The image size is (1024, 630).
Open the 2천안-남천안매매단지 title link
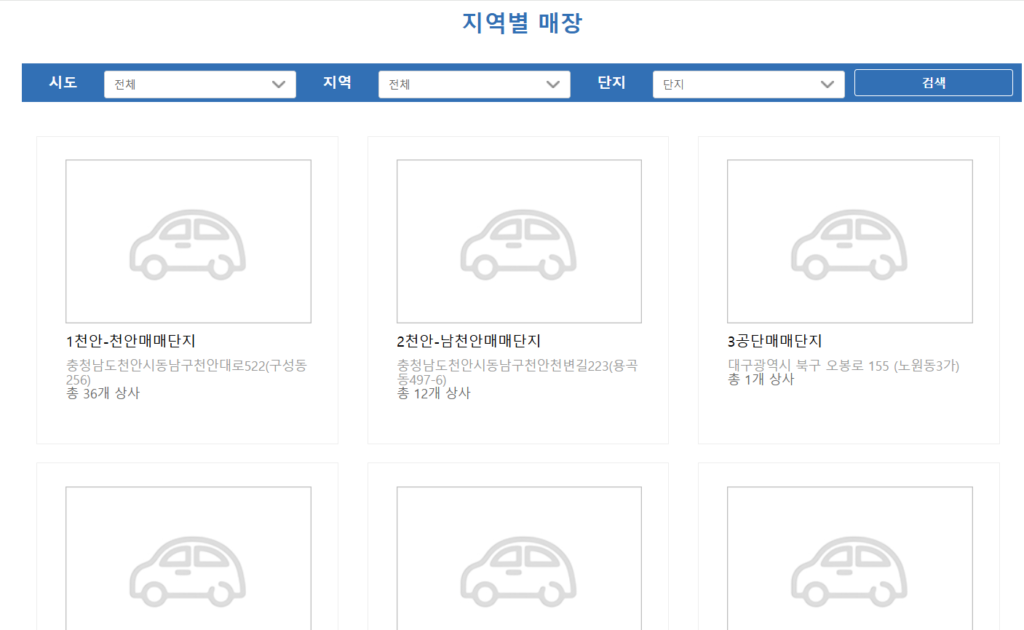click(x=468, y=341)
